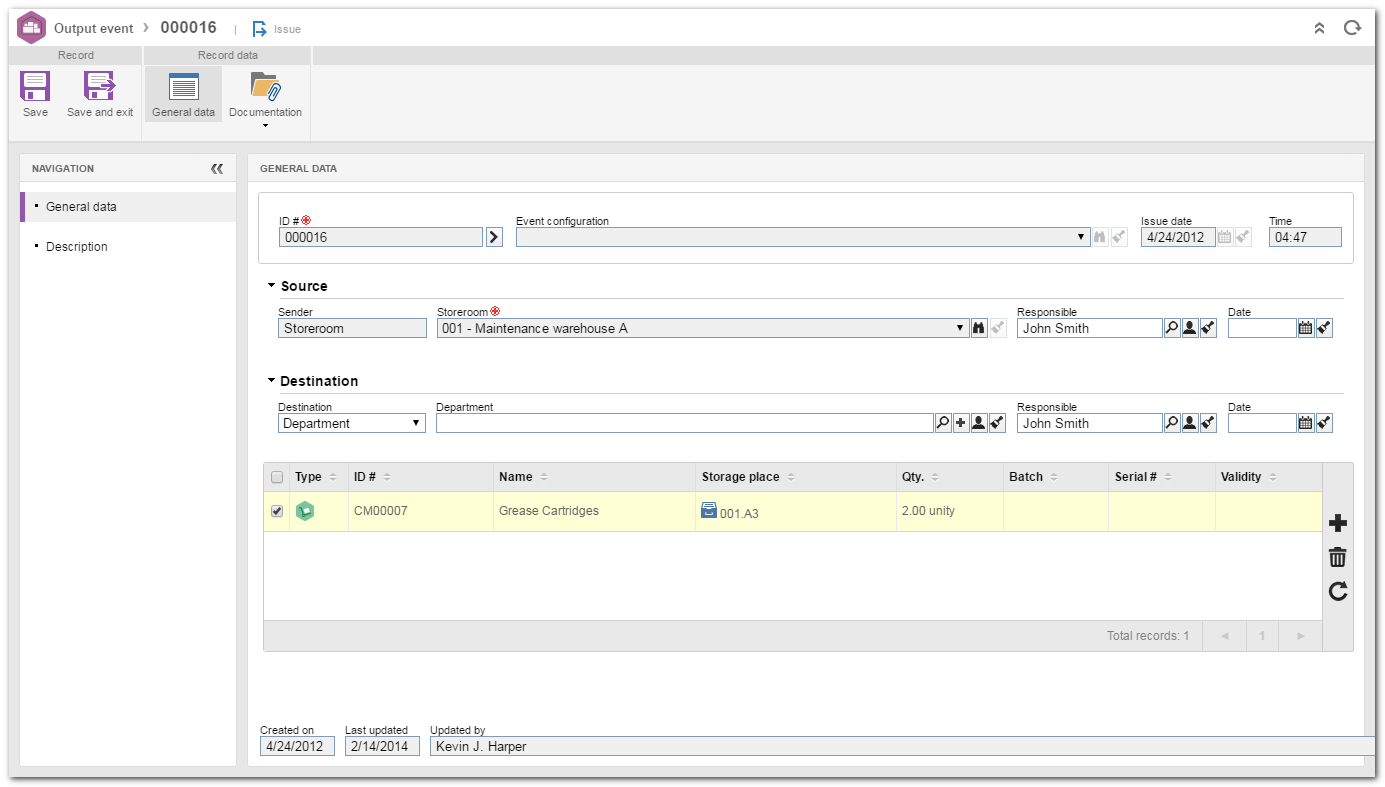Click the plus icon beside Department

coord(961,423)
